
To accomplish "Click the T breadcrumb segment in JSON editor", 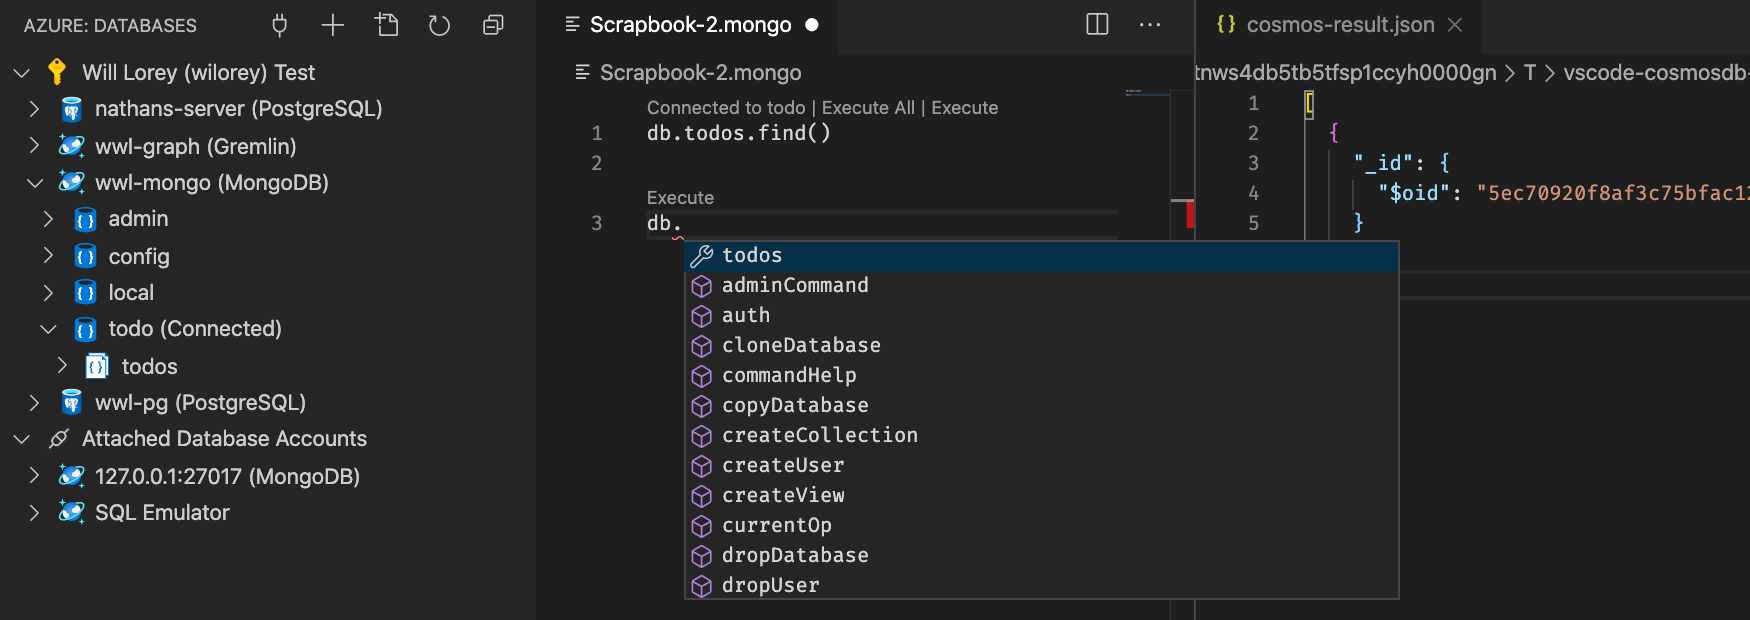I will 1529,73.
